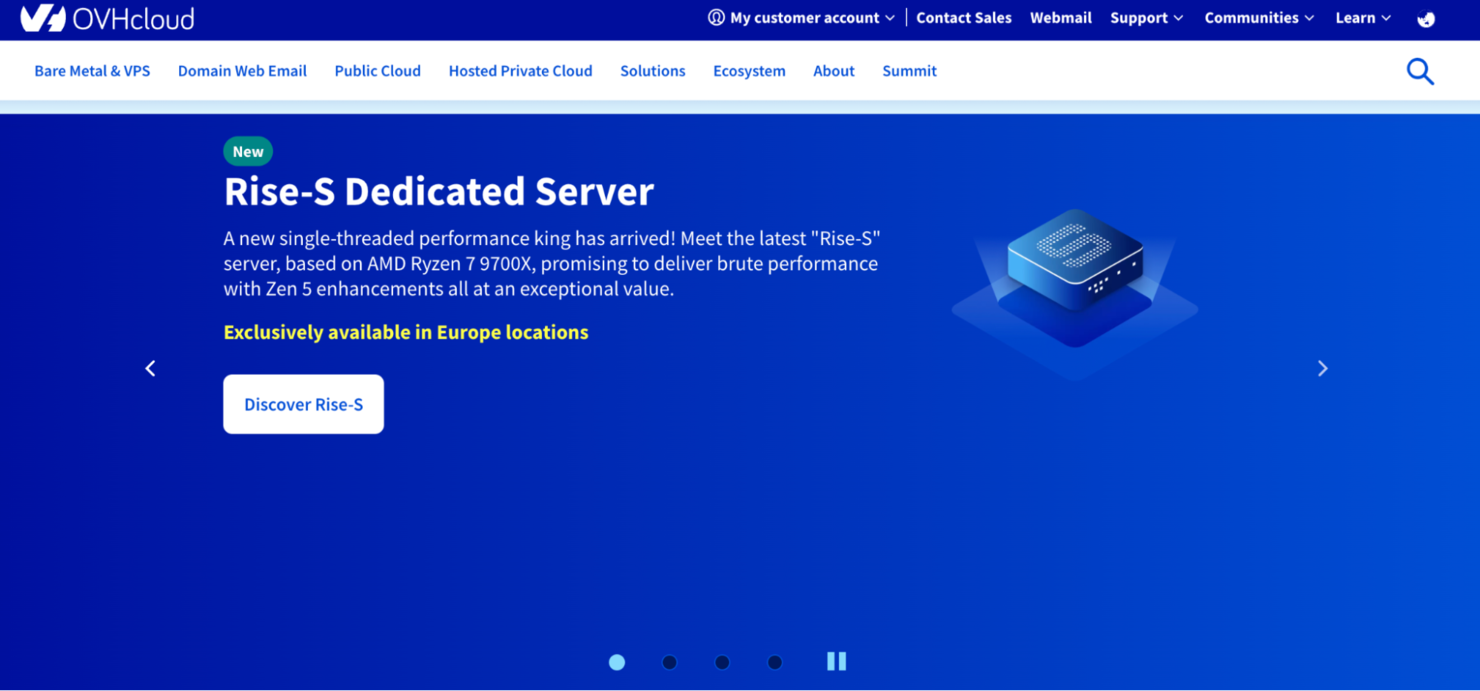1480x691 pixels.
Task: Expand the Learn menu chevron
Action: tap(1362, 17)
